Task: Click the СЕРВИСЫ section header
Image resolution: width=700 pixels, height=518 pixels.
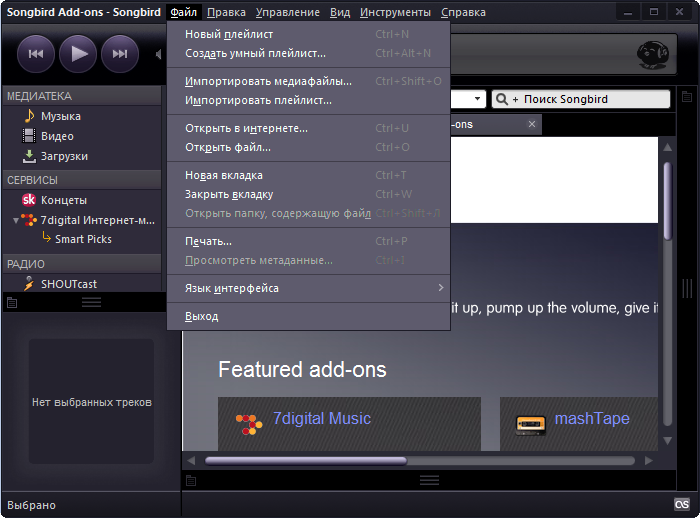Action: tap(82, 180)
